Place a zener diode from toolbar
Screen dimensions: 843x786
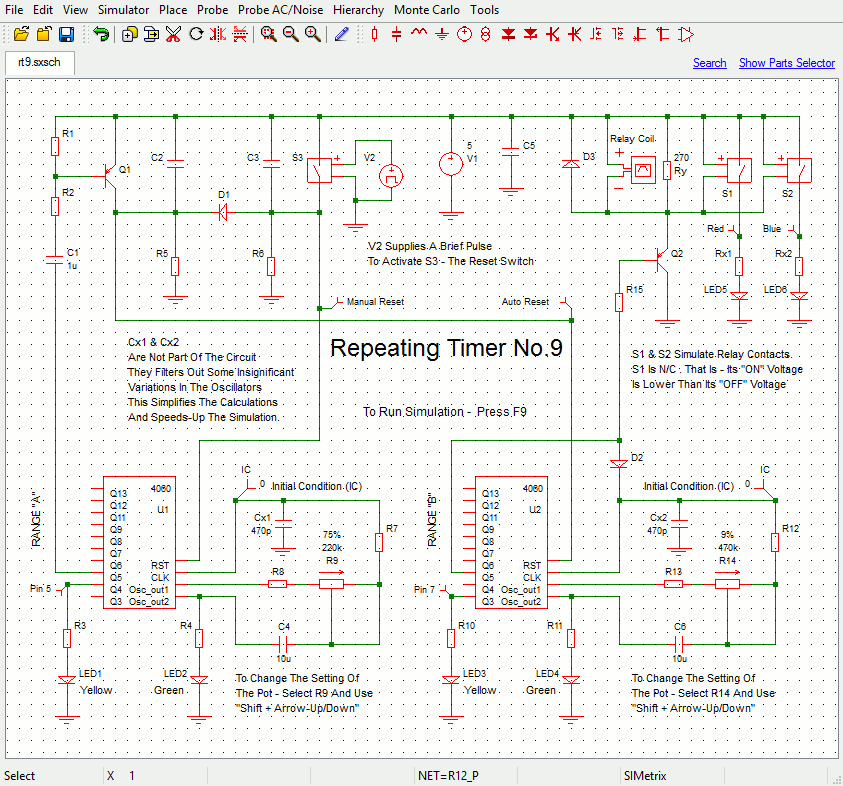point(531,34)
